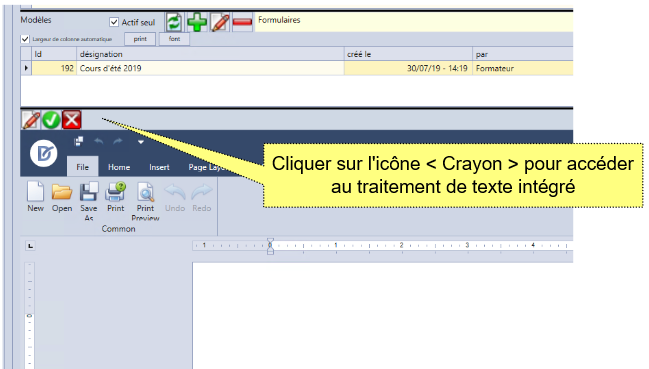Click the par column header
Screen dimensions: 649x369
point(523,54)
